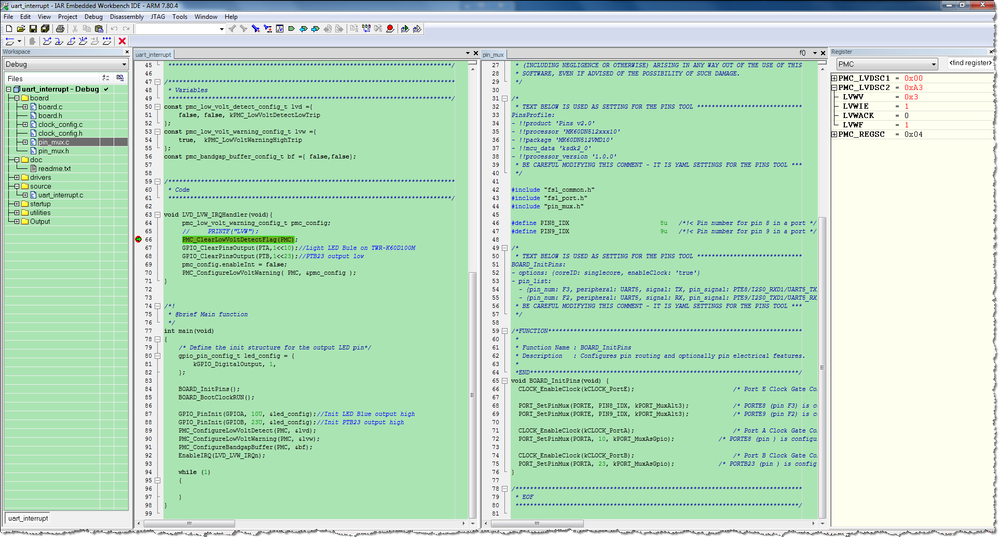Click the Open file toolbar icon
999x537 pixels.
coord(21,29)
